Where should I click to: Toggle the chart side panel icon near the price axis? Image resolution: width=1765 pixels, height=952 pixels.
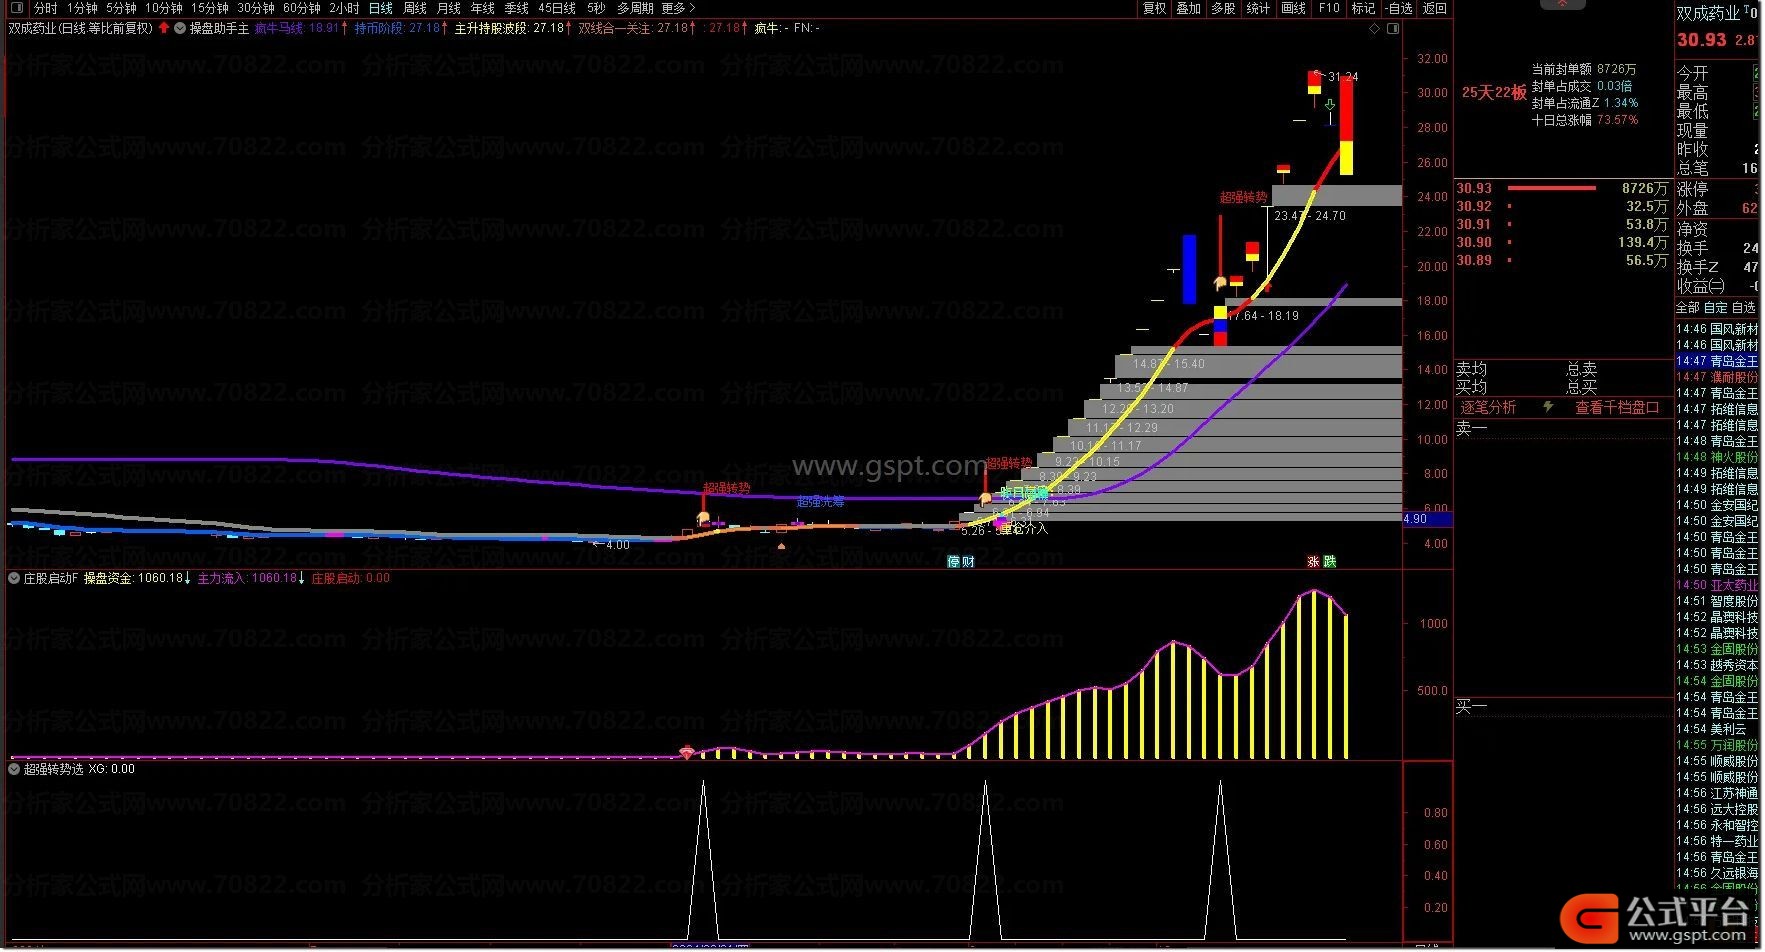(1391, 28)
